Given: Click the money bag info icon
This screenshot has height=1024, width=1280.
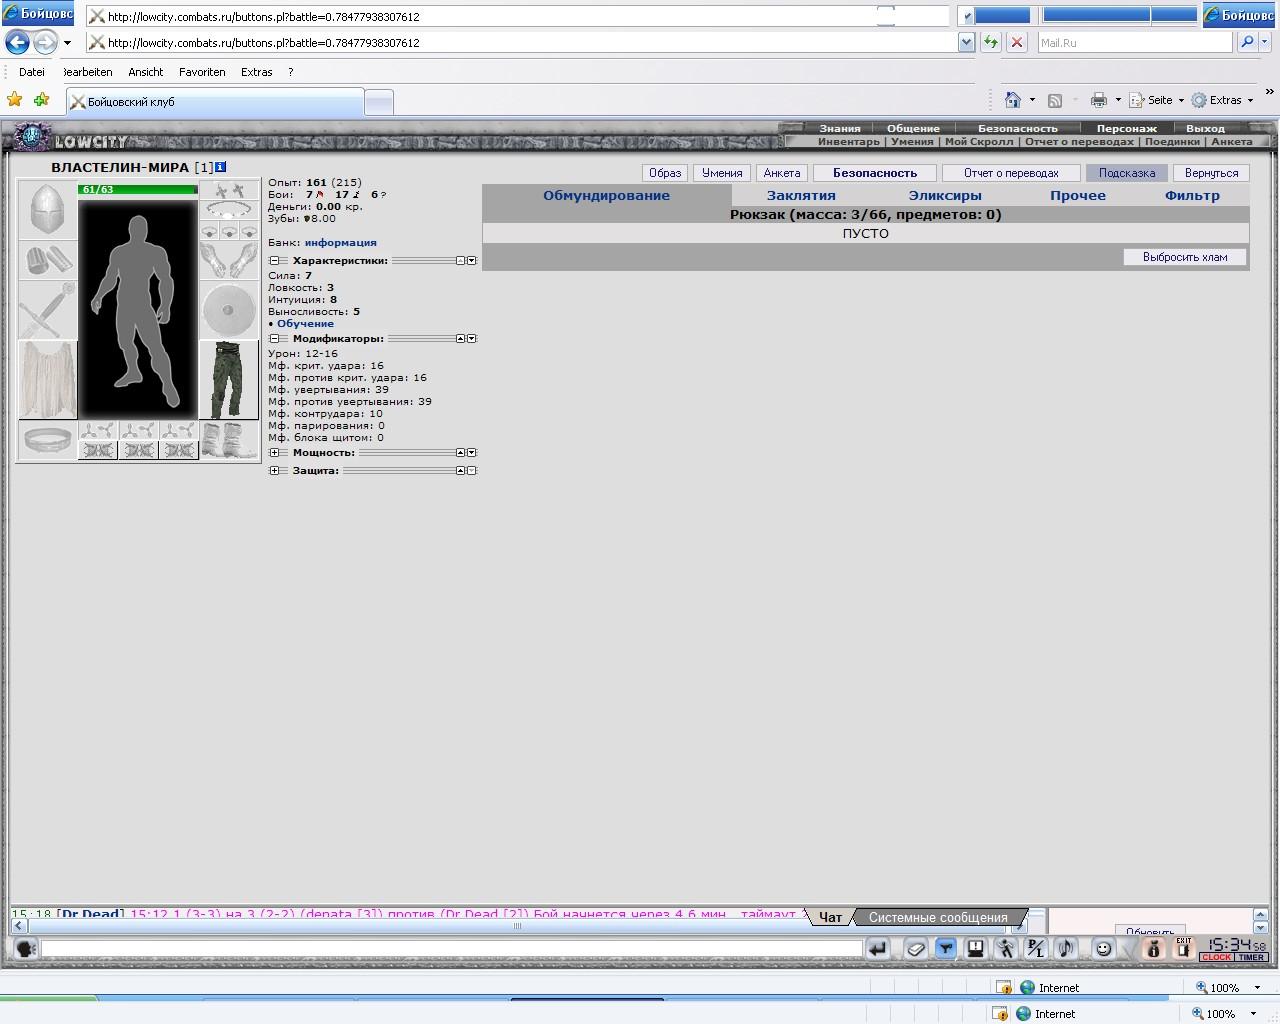Looking at the screenshot, I should pyautogui.click(x=1153, y=949).
